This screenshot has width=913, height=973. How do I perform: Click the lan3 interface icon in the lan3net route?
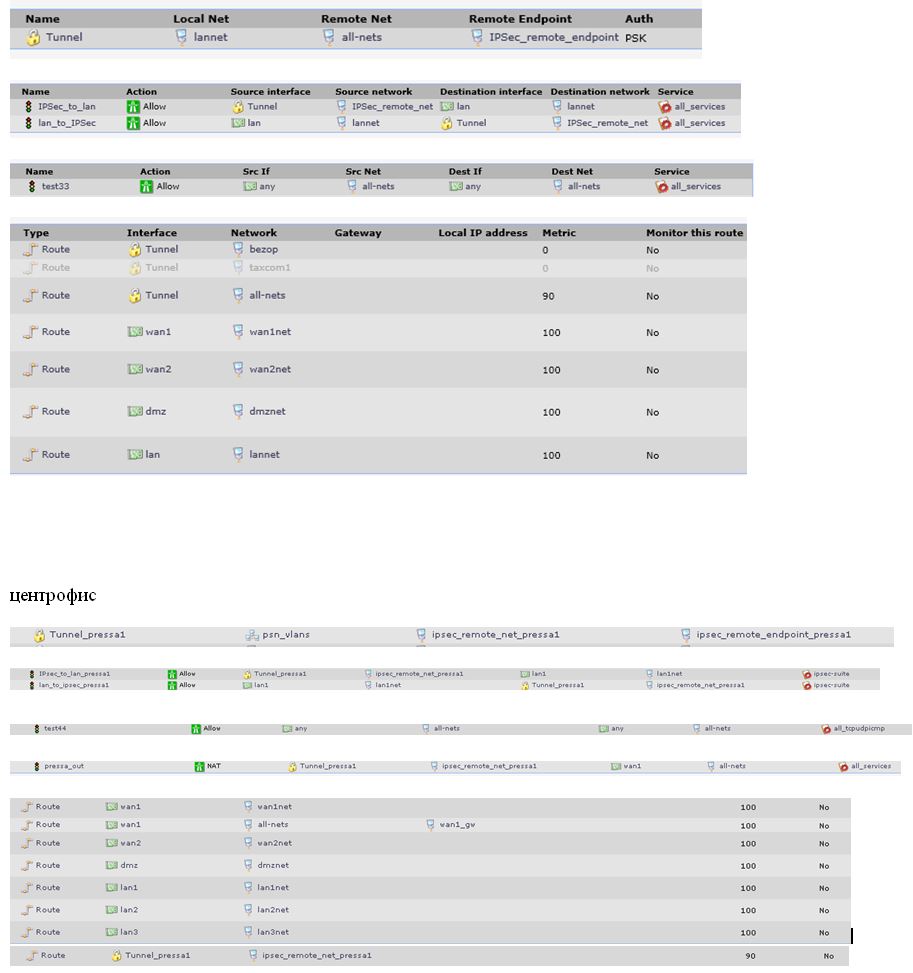(112, 932)
